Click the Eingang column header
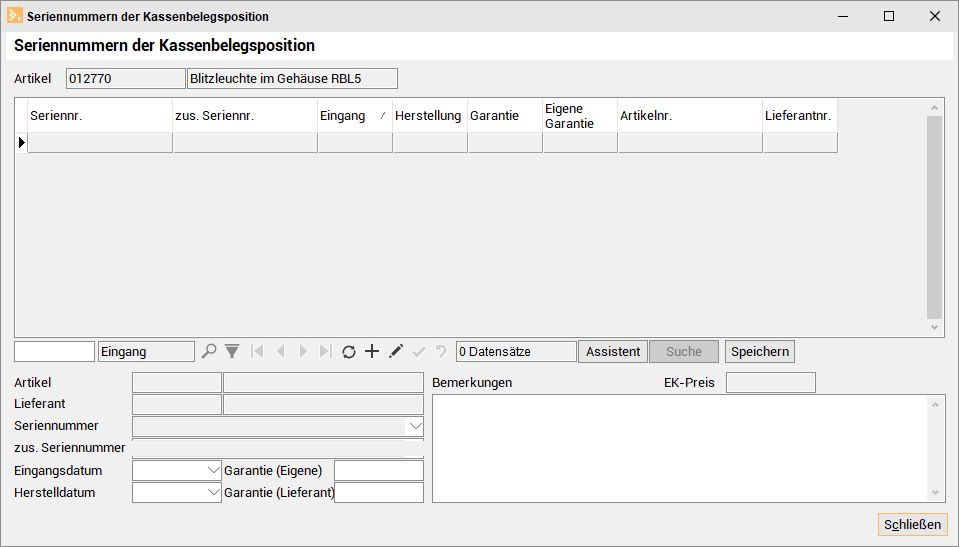Image resolution: width=959 pixels, height=547 pixels. tap(355, 116)
